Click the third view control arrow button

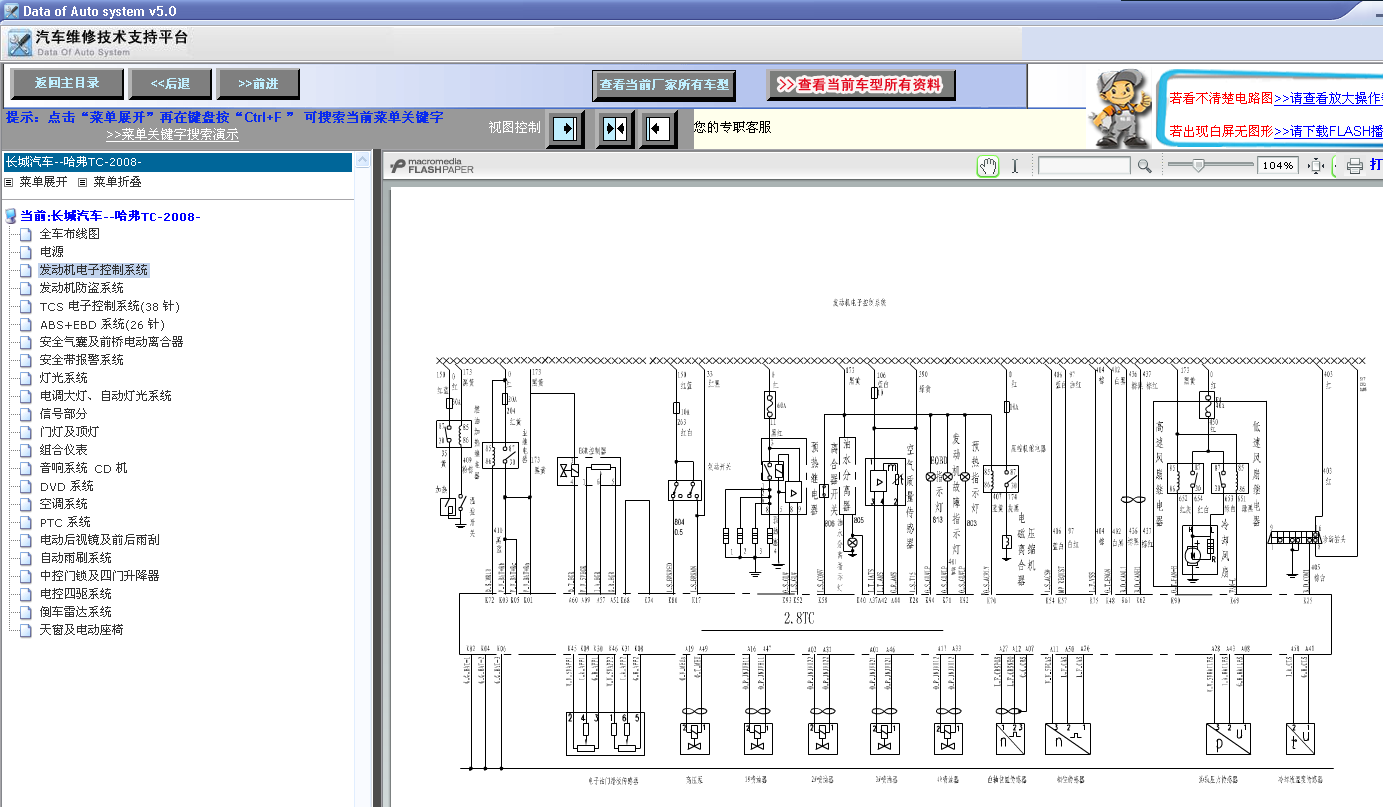[658, 129]
